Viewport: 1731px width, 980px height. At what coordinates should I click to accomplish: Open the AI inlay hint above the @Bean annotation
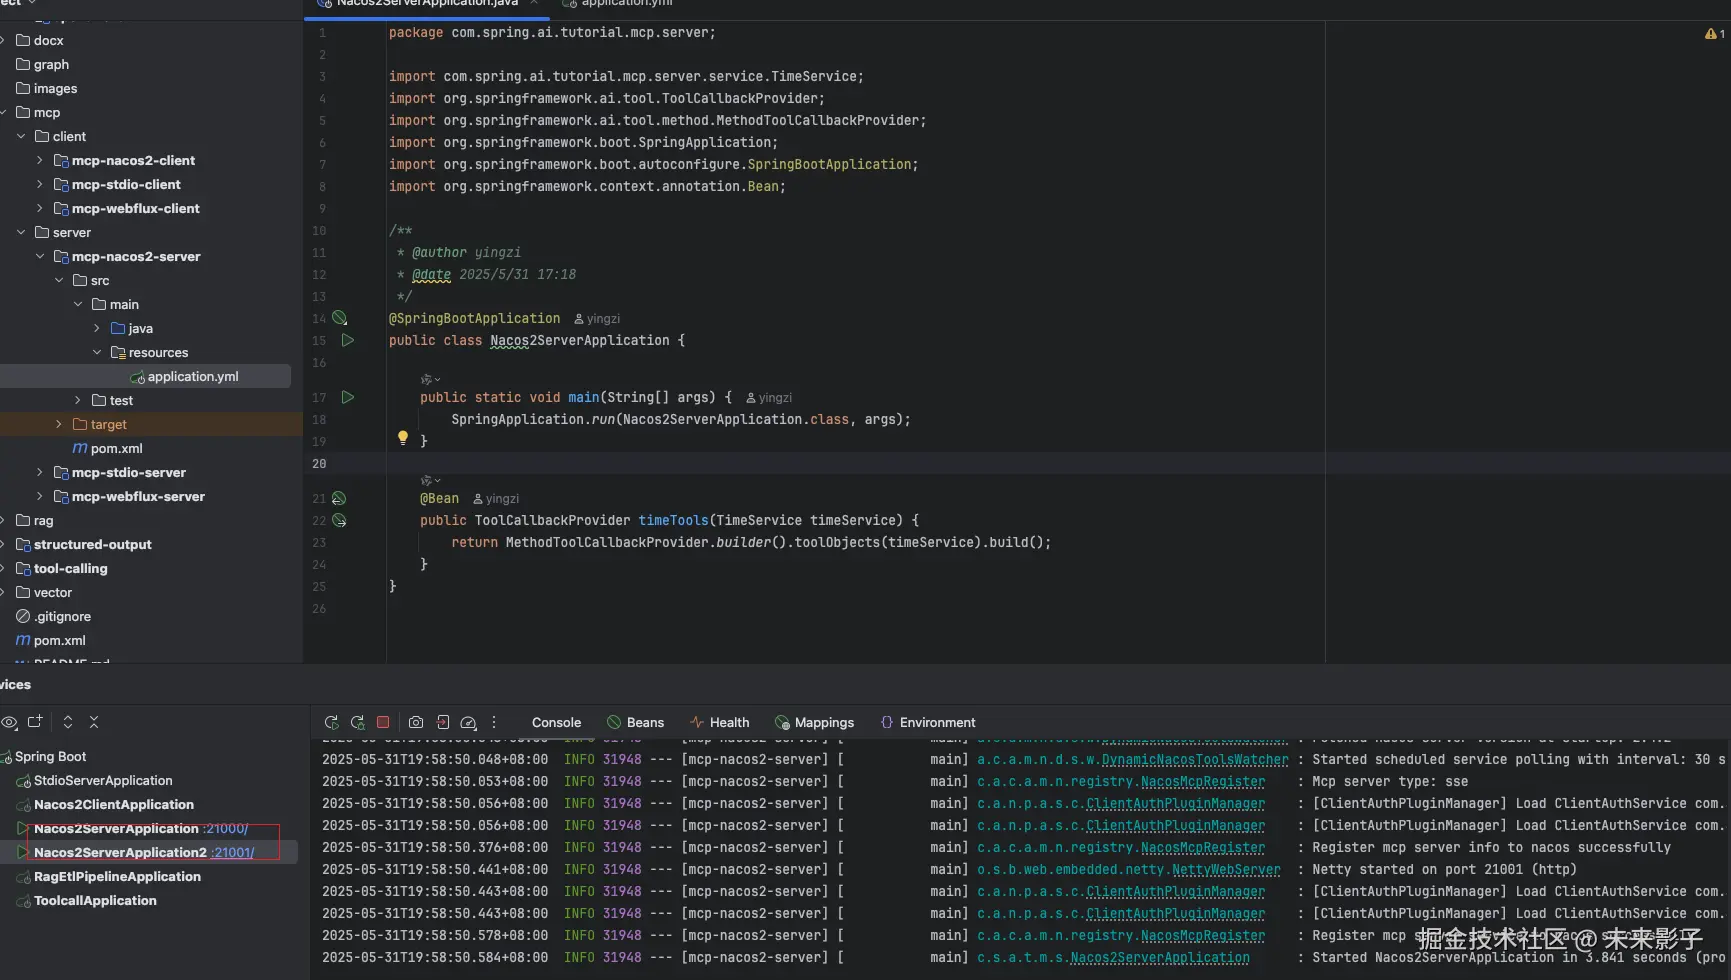coord(430,480)
